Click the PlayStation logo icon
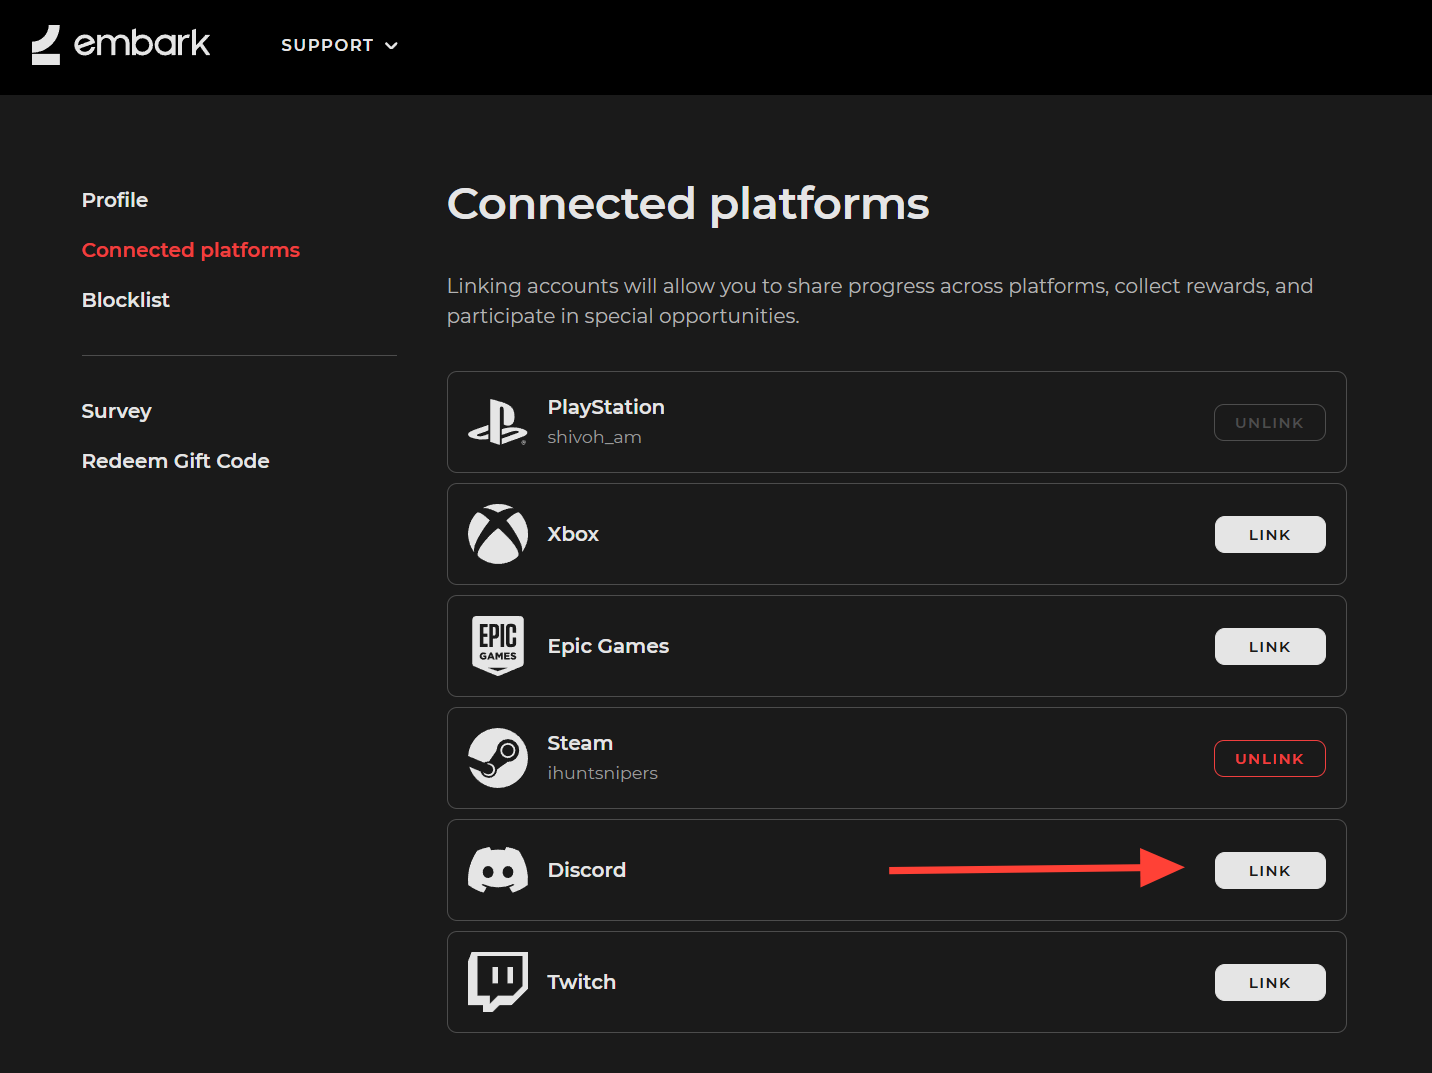 497,422
